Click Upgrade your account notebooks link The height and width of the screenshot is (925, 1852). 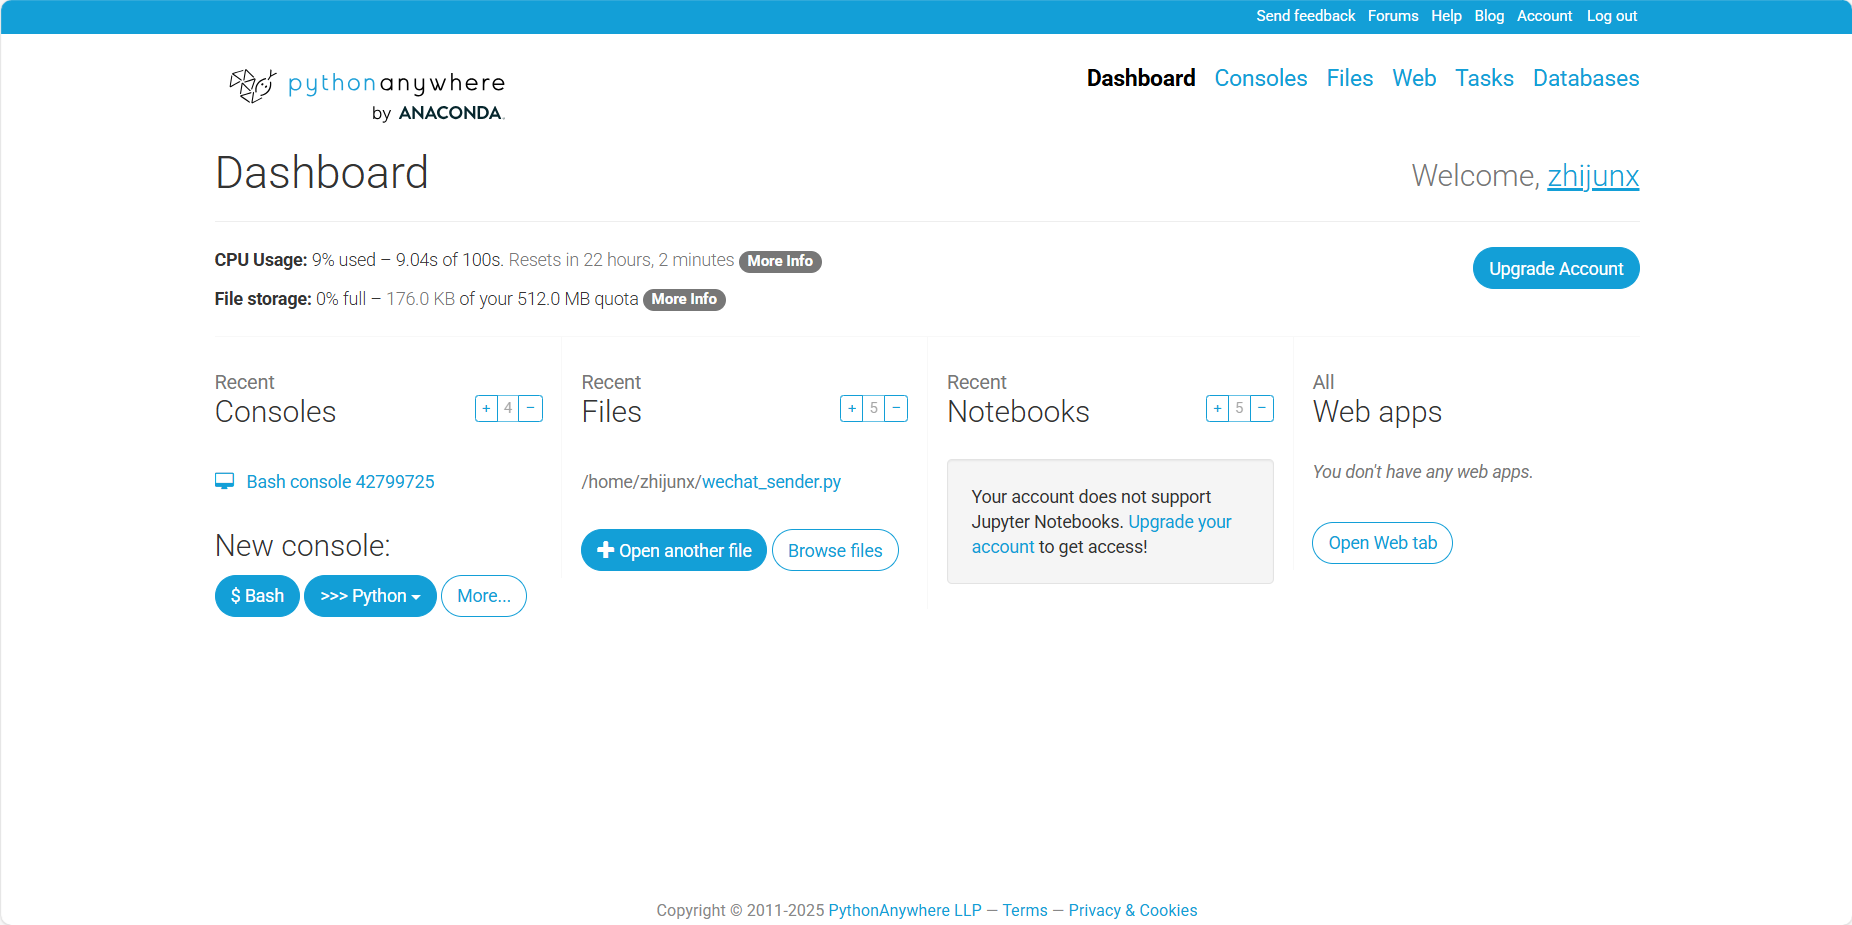coord(1101,534)
